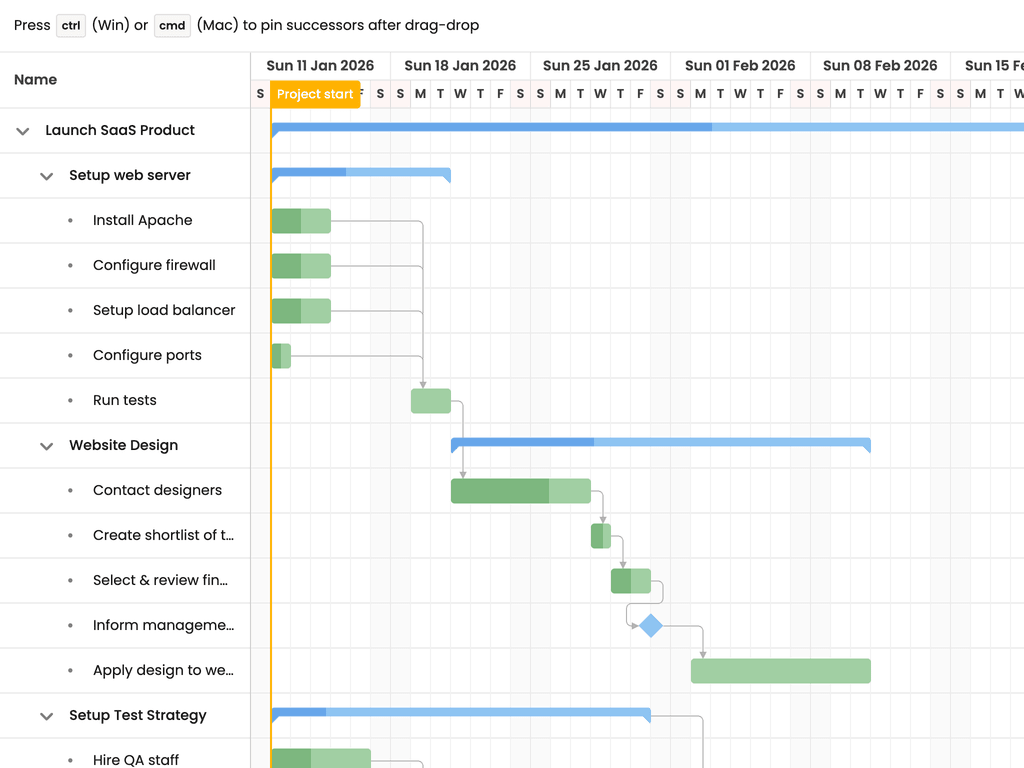Screen dimensions: 1024x768
Task: Click the Sun 11 Jan 2026 week header
Action: 321,66
